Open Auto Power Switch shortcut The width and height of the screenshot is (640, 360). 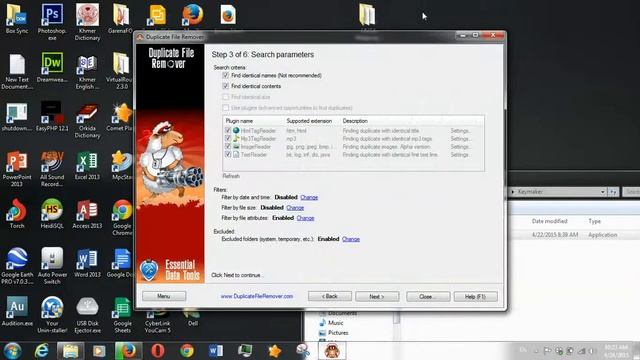click(x=52, y=266)
